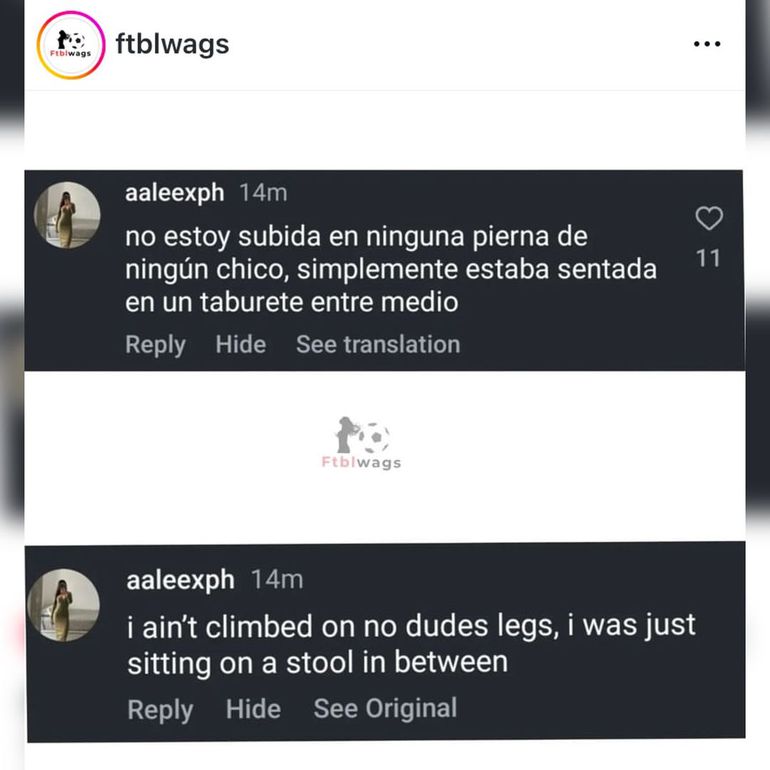Select the Spanish comment text about taburete

click(x=390, y=270)
